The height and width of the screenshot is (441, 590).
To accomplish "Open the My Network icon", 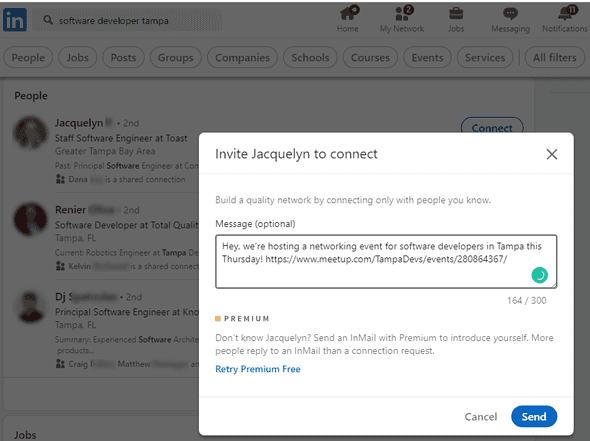I will tap(403, 14).
